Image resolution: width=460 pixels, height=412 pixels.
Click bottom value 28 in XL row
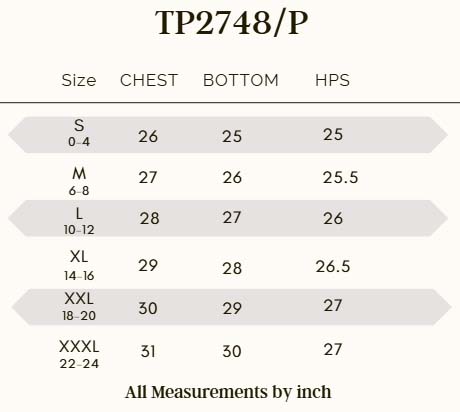[232, 268]
